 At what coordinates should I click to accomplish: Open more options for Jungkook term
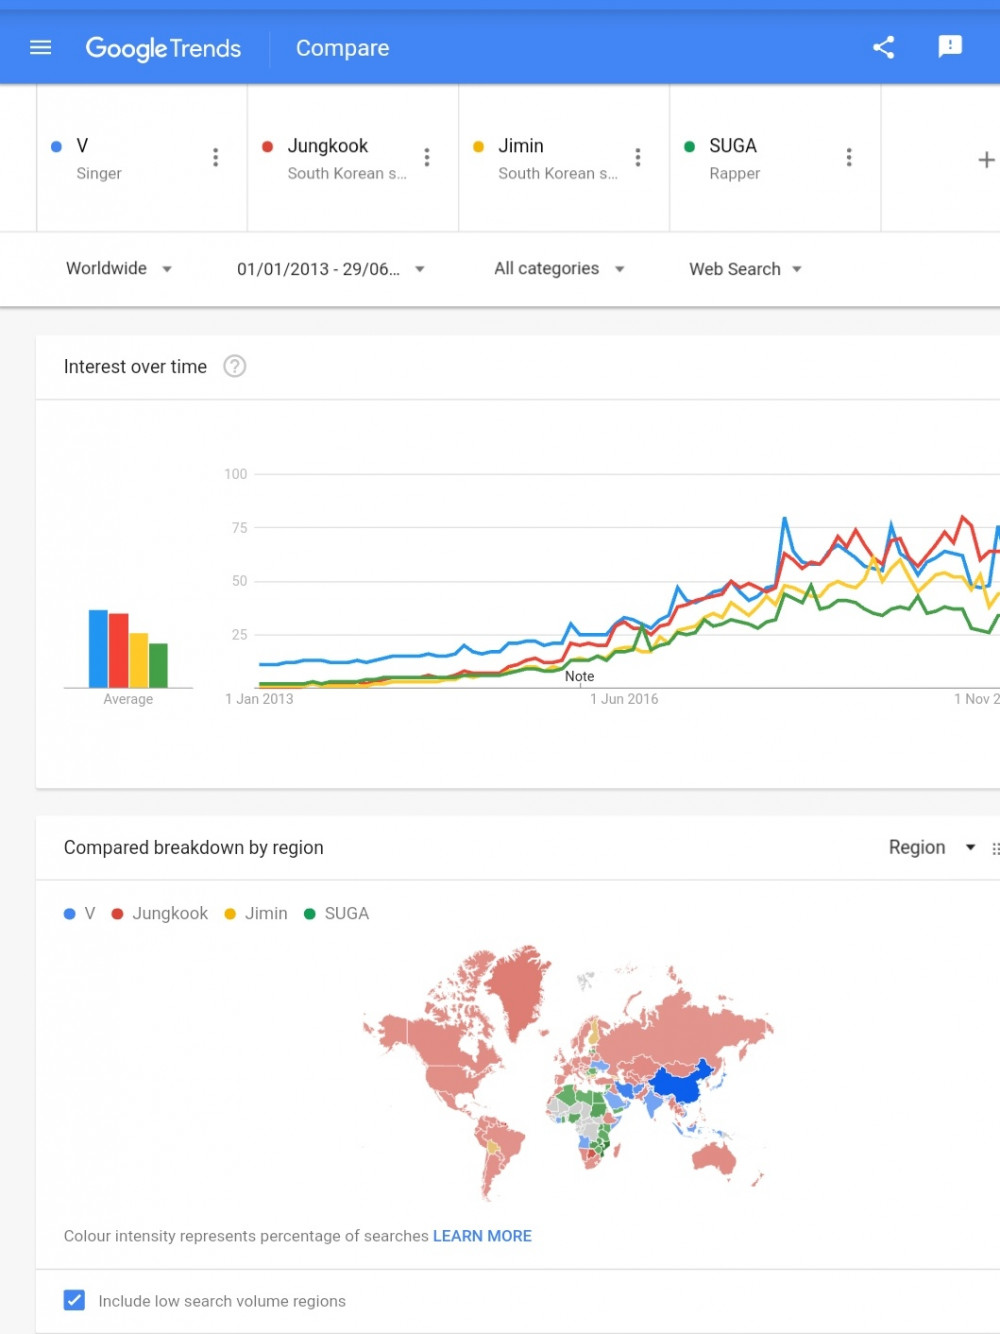click(427, 157)
